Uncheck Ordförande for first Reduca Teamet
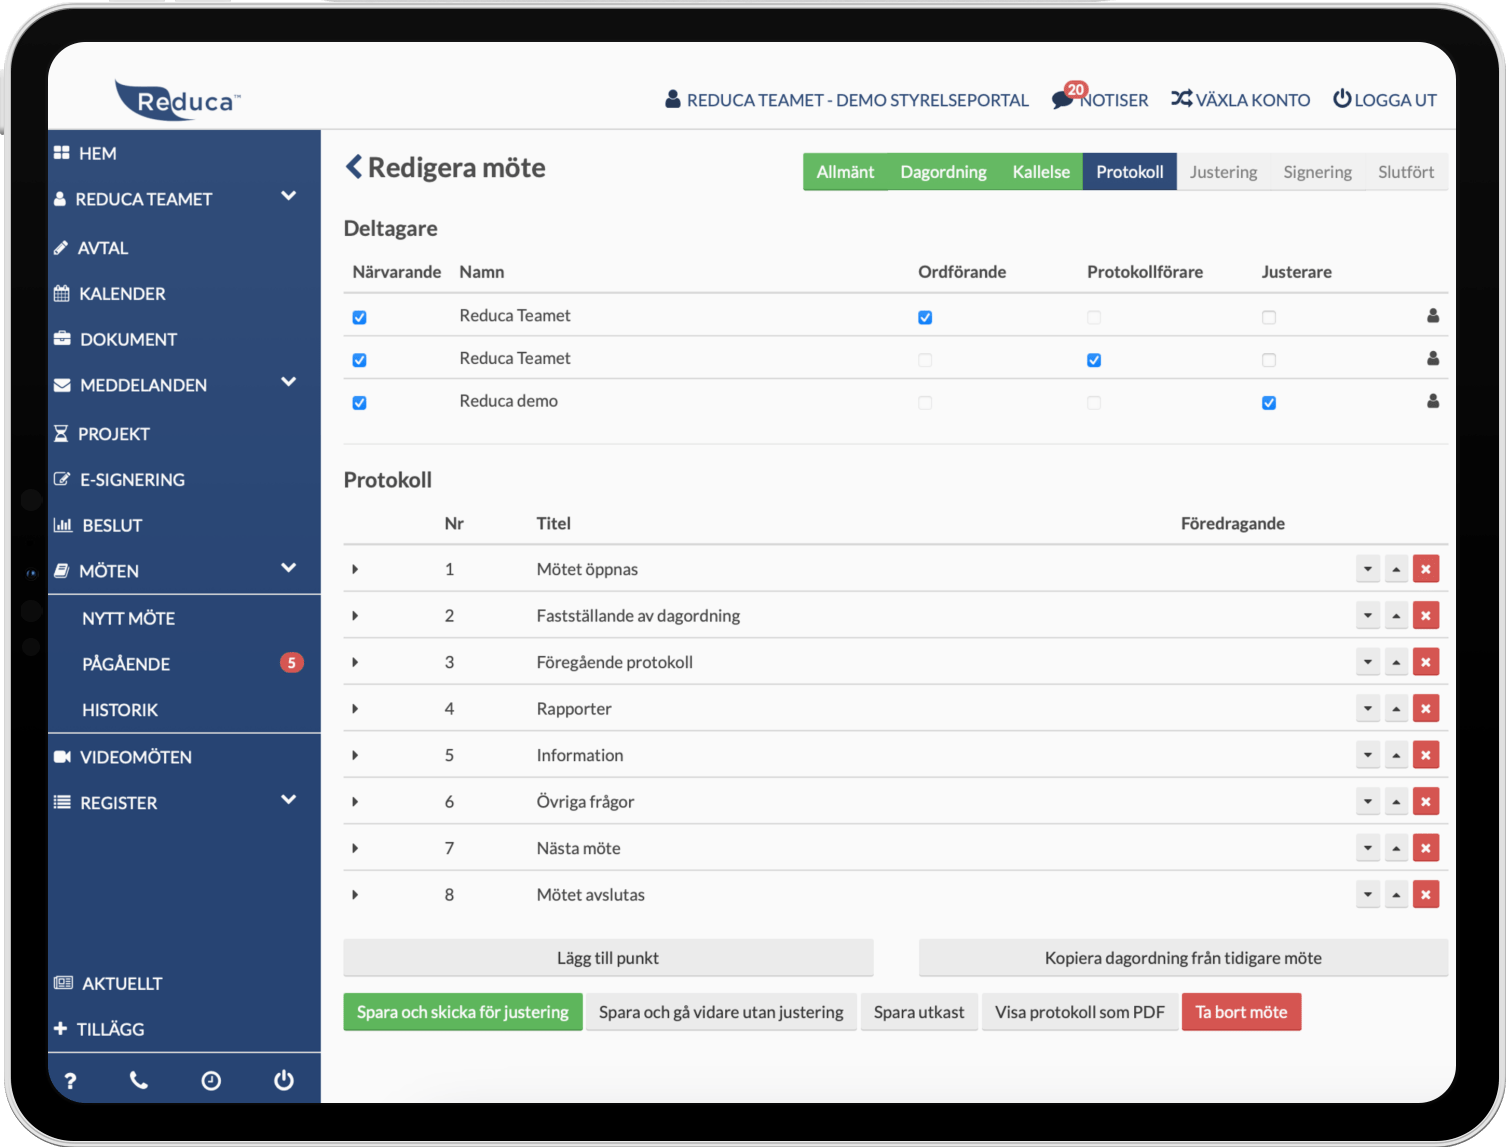1510x1147 pixels. coord(925,318)
